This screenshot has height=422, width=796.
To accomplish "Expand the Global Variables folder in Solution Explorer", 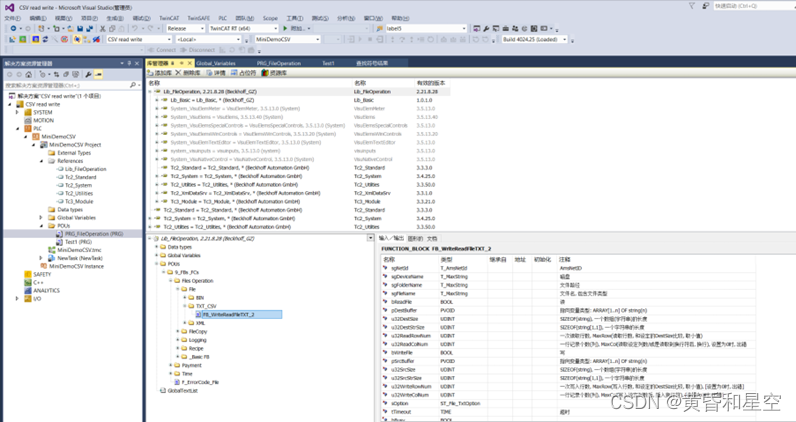I will click(42, 218).
